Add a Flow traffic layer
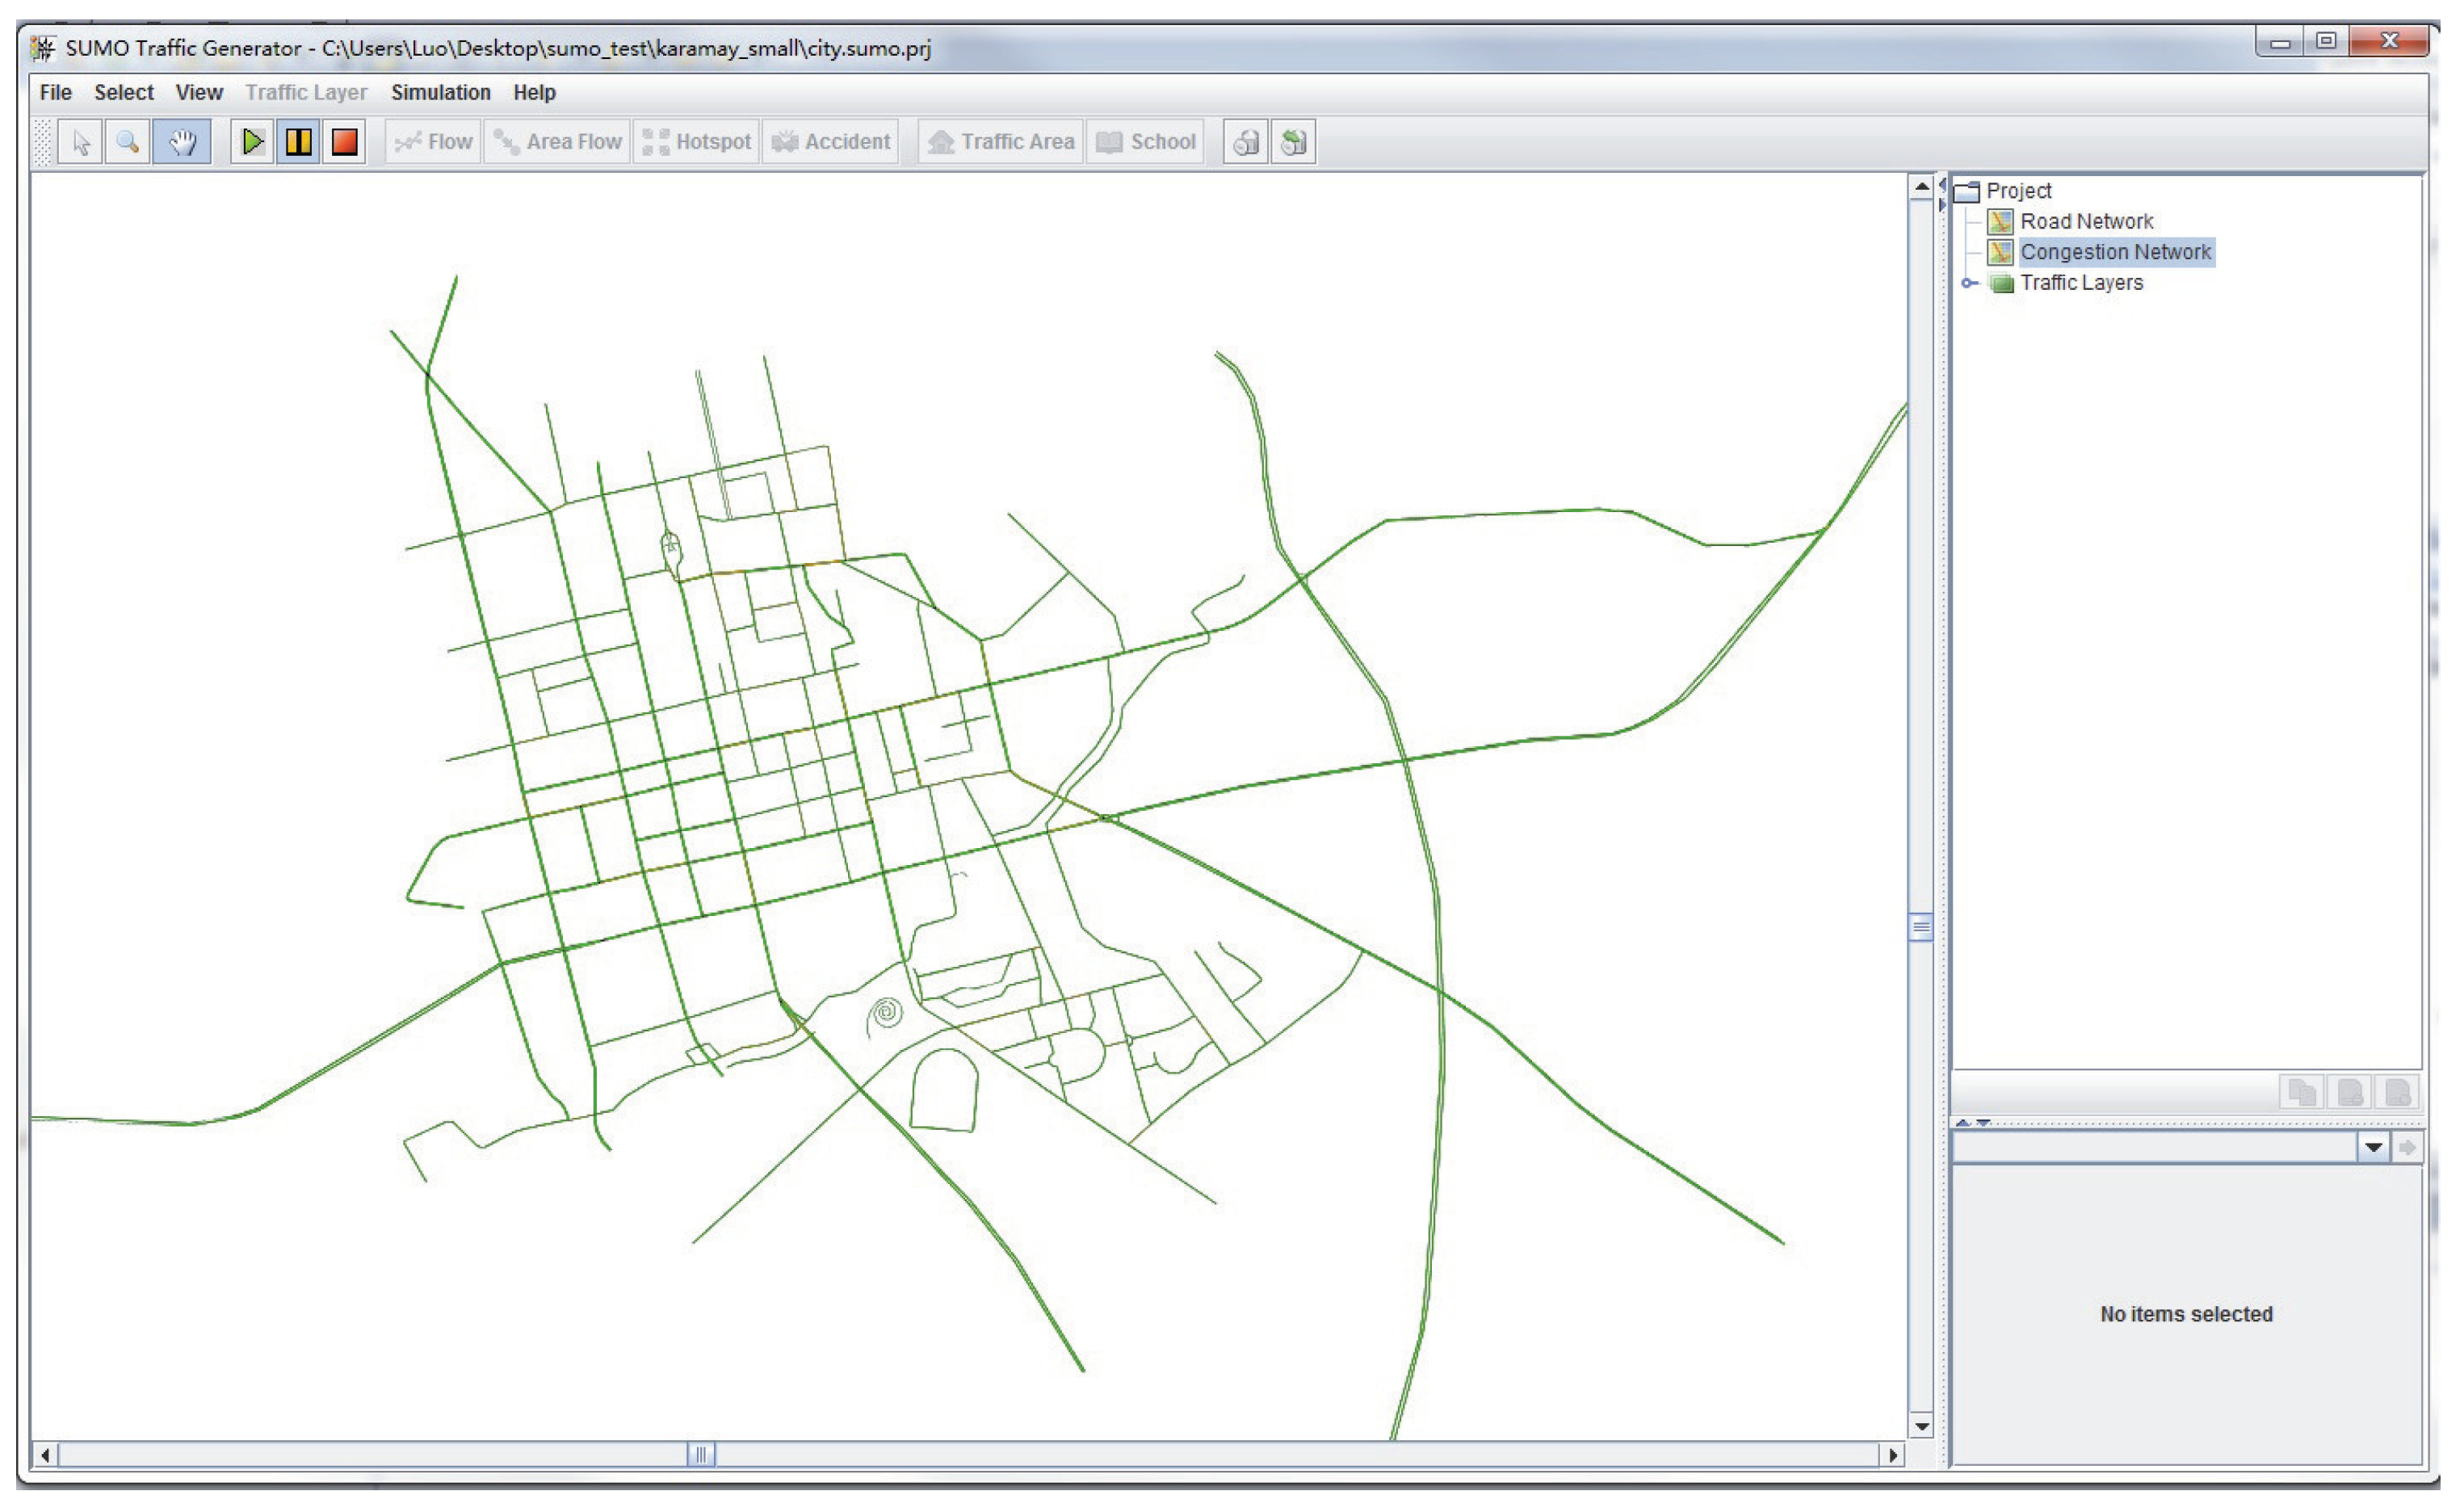Viewport: 2464px width, 1512px height. click(x=433, y=142)
